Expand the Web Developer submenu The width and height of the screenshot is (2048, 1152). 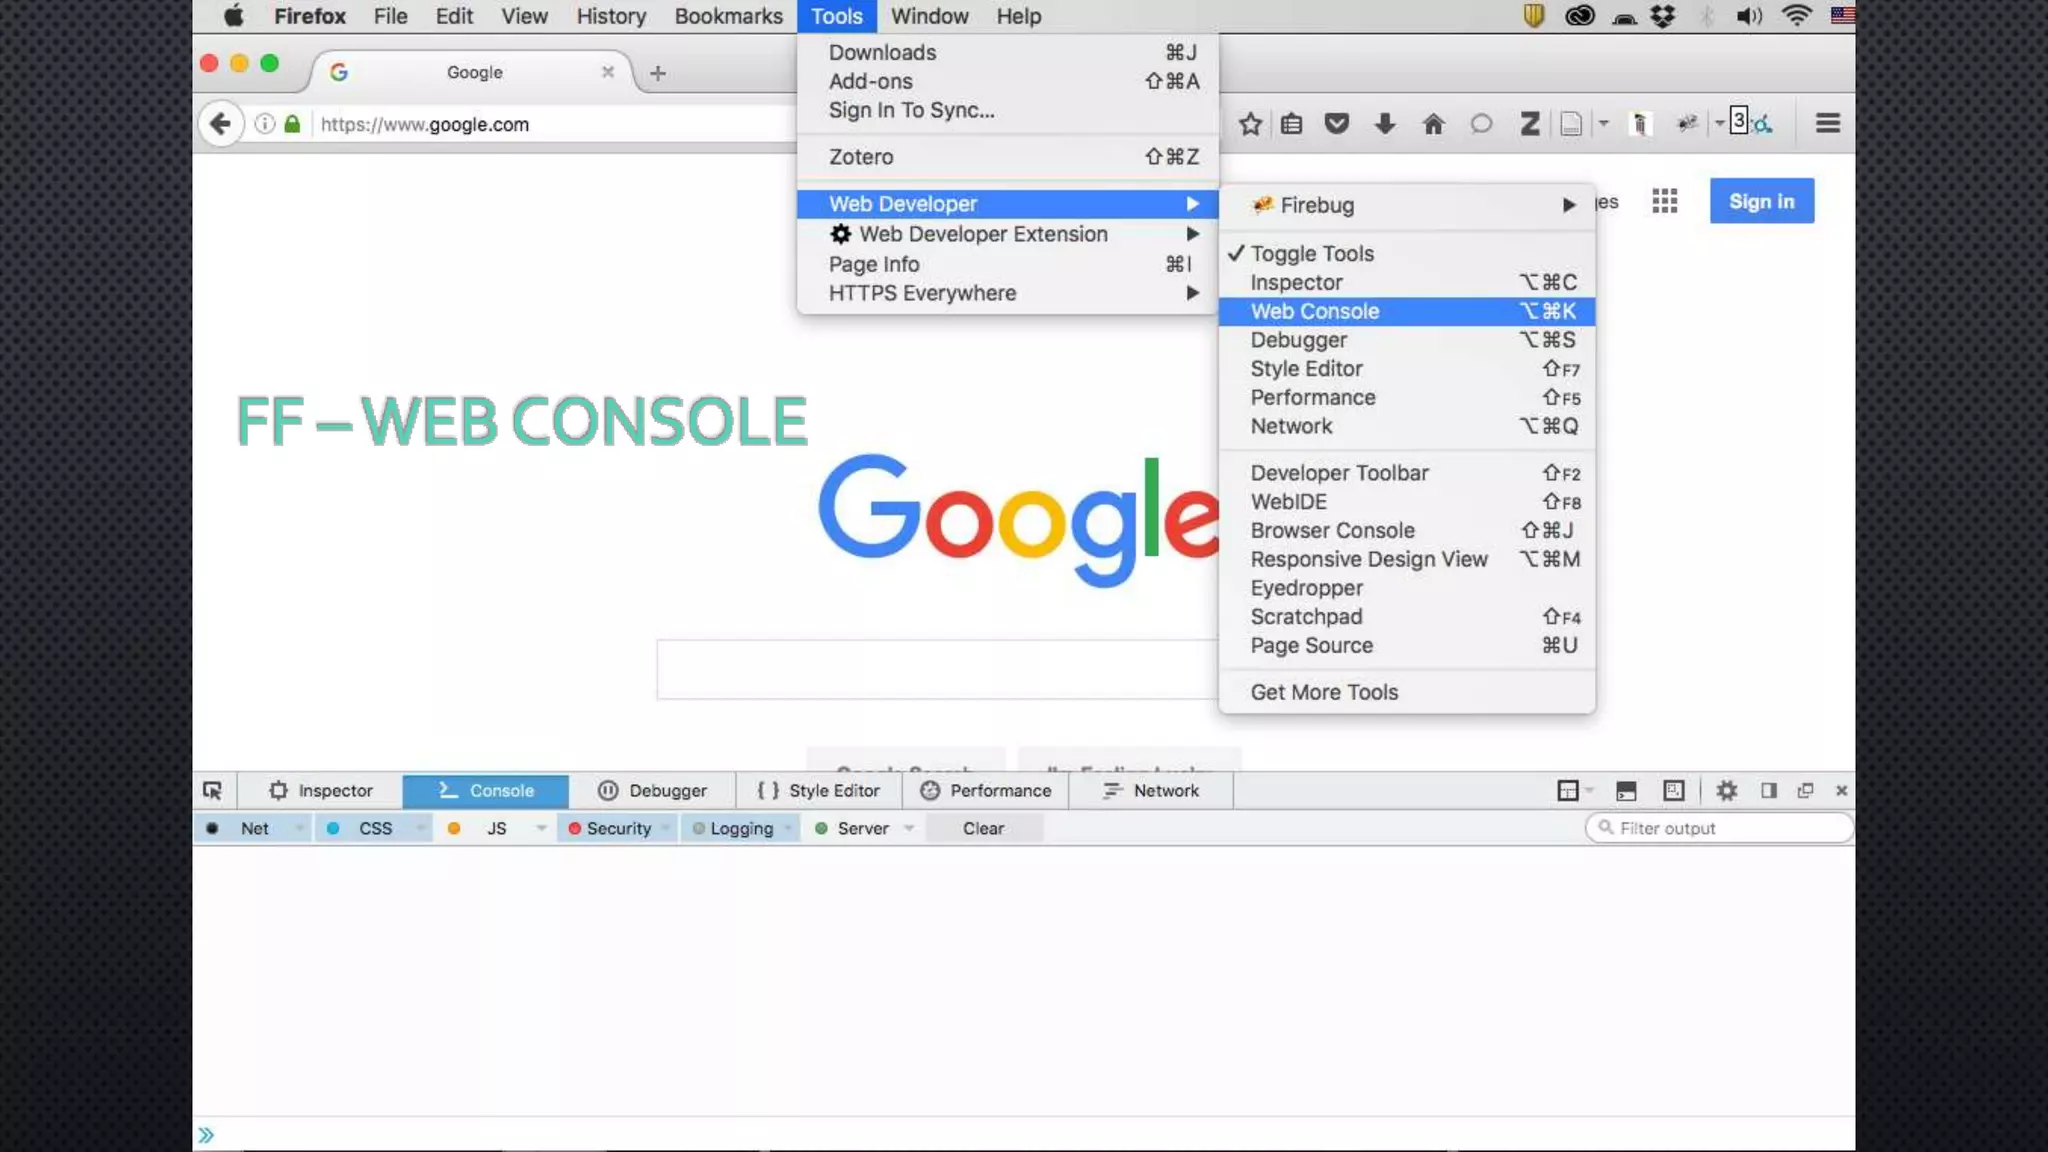tap(1007, 204)
